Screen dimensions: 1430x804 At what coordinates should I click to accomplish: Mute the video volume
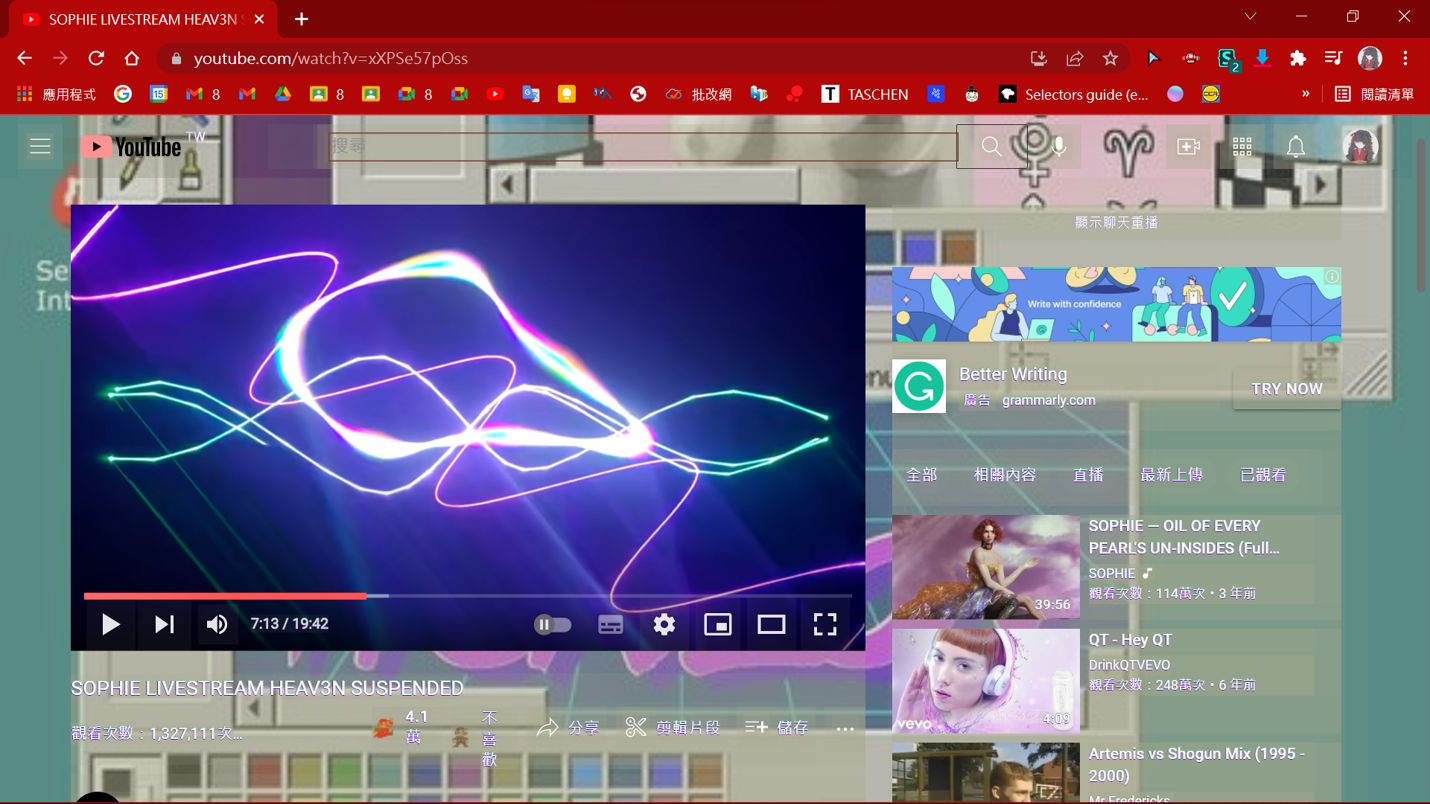pos(217,625)
